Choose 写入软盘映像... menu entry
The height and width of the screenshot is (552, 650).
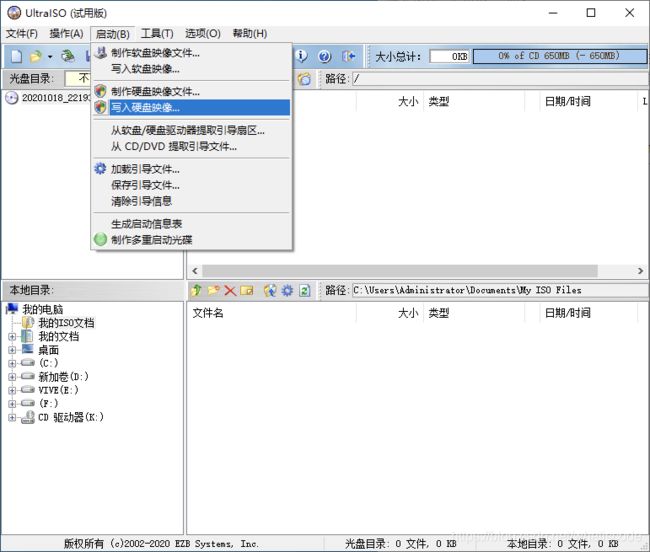coord(192,69)
